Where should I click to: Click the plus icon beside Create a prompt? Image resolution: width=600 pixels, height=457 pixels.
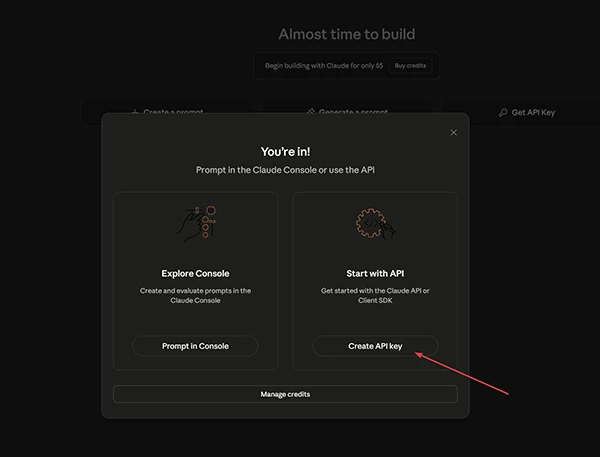pyautogui.click(x=136, y=112)
